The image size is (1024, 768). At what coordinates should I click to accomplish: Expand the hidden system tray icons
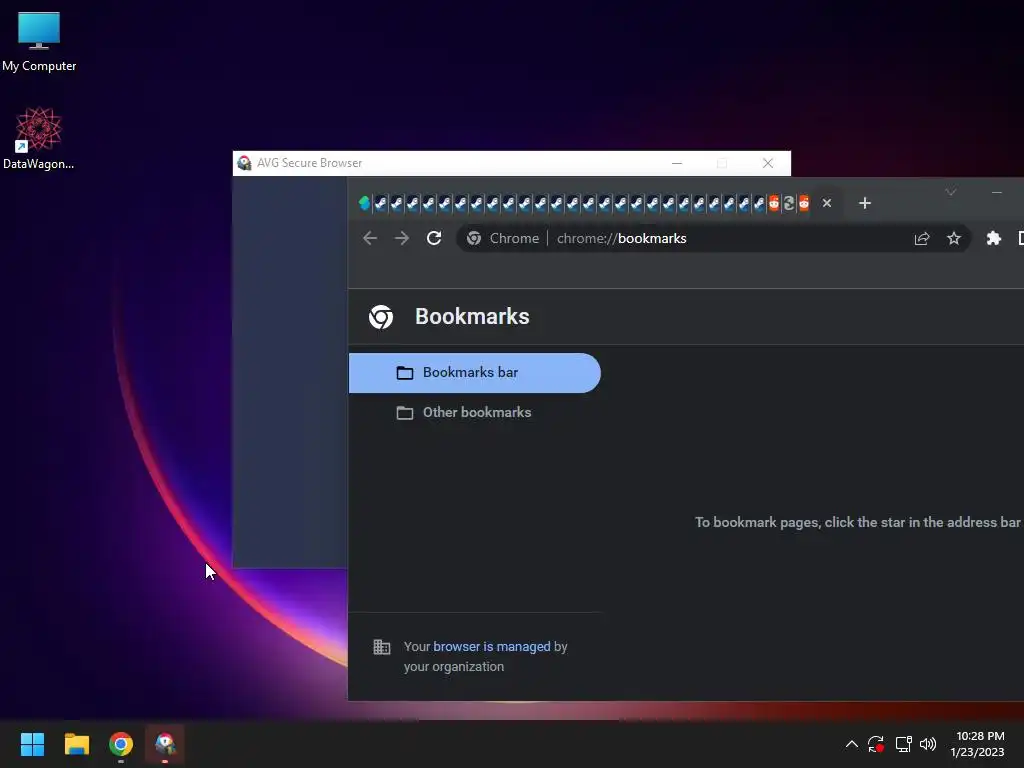(x=852, y=744)
